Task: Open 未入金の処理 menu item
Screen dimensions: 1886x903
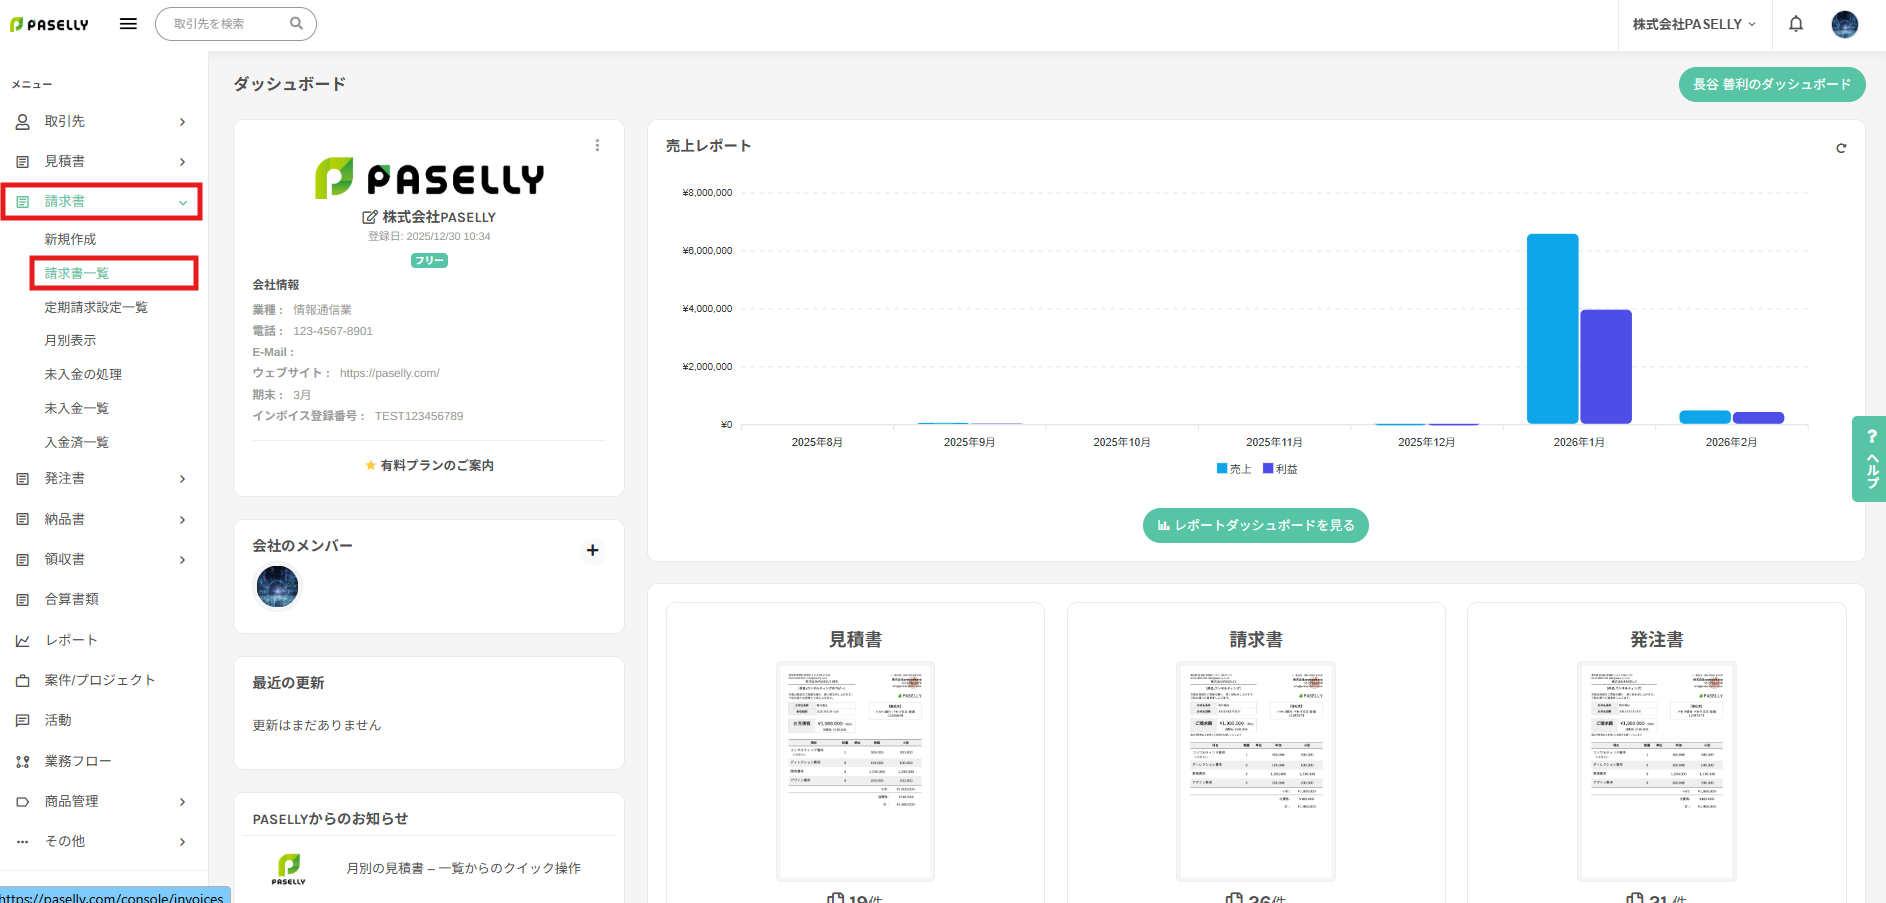Action: pyautogui.click(x=83, y=374)
